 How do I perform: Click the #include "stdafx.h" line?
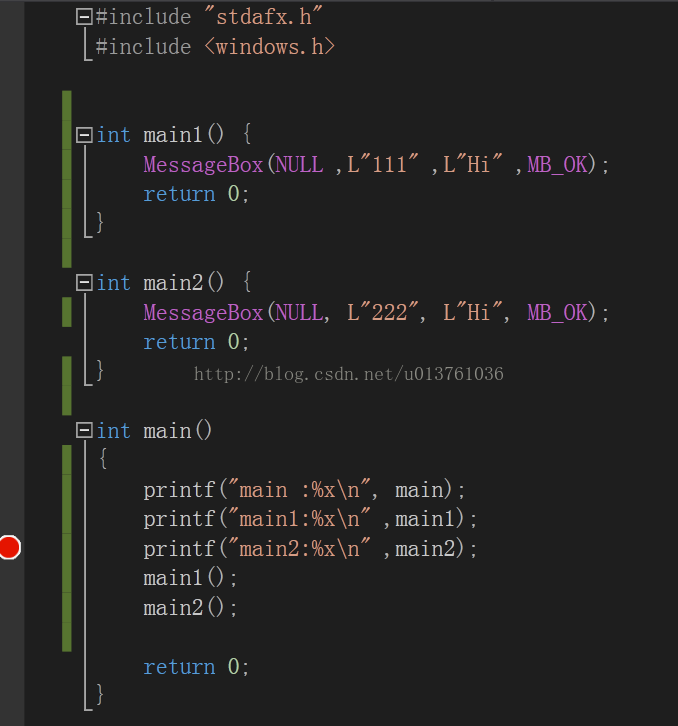209,17
